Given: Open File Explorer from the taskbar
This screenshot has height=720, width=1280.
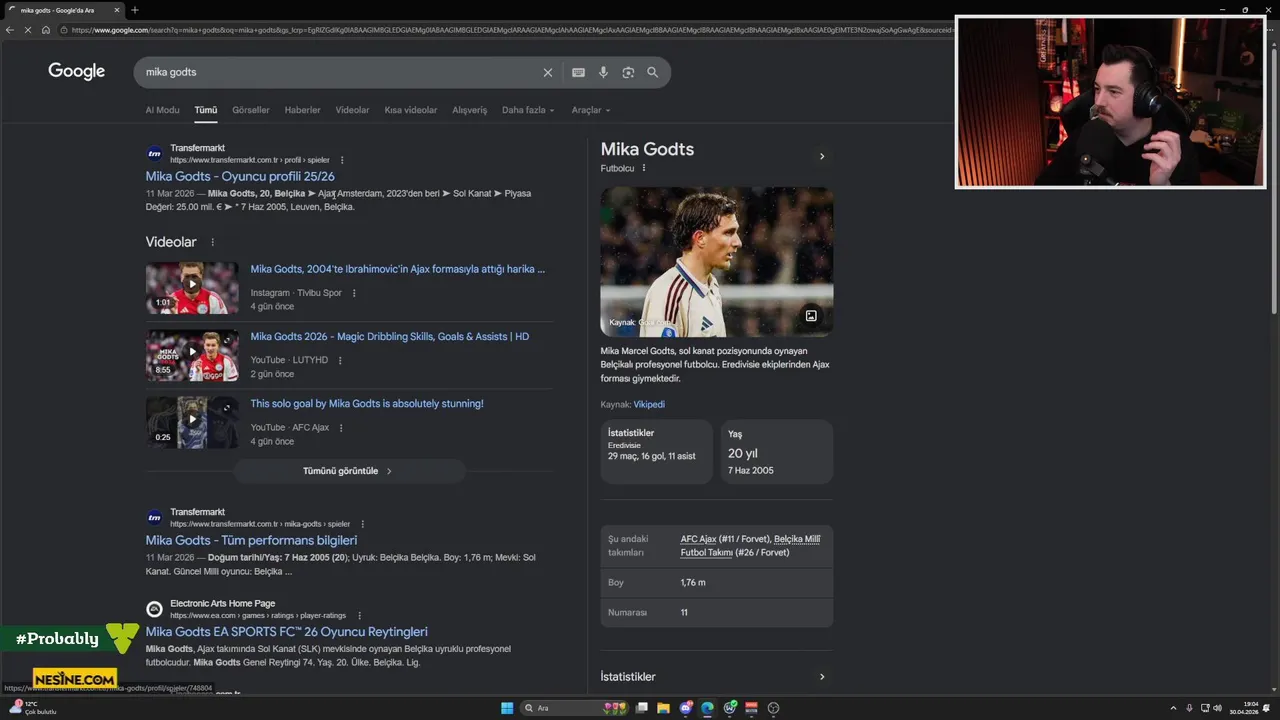Looking at the screenshot, I should pyautogui.click(x=663, y=708).
